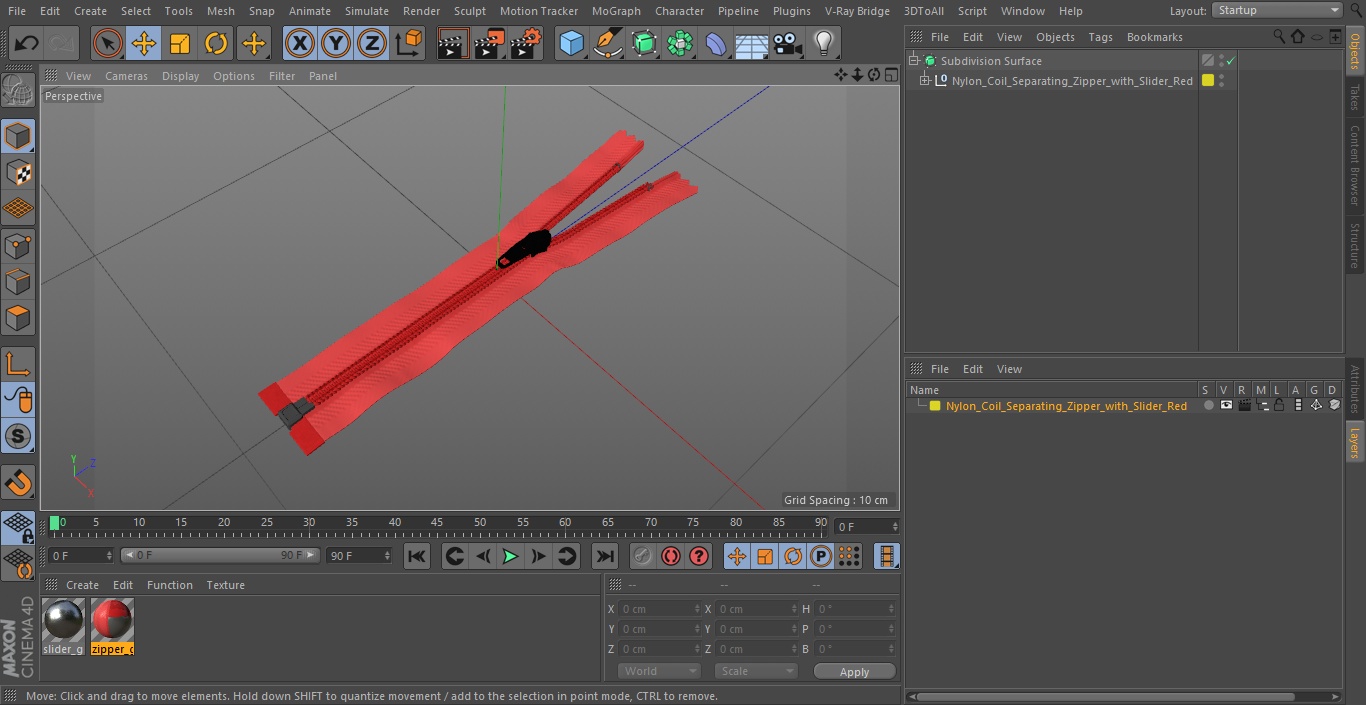Toggle layer render clapper icon

click(1244, 406)
